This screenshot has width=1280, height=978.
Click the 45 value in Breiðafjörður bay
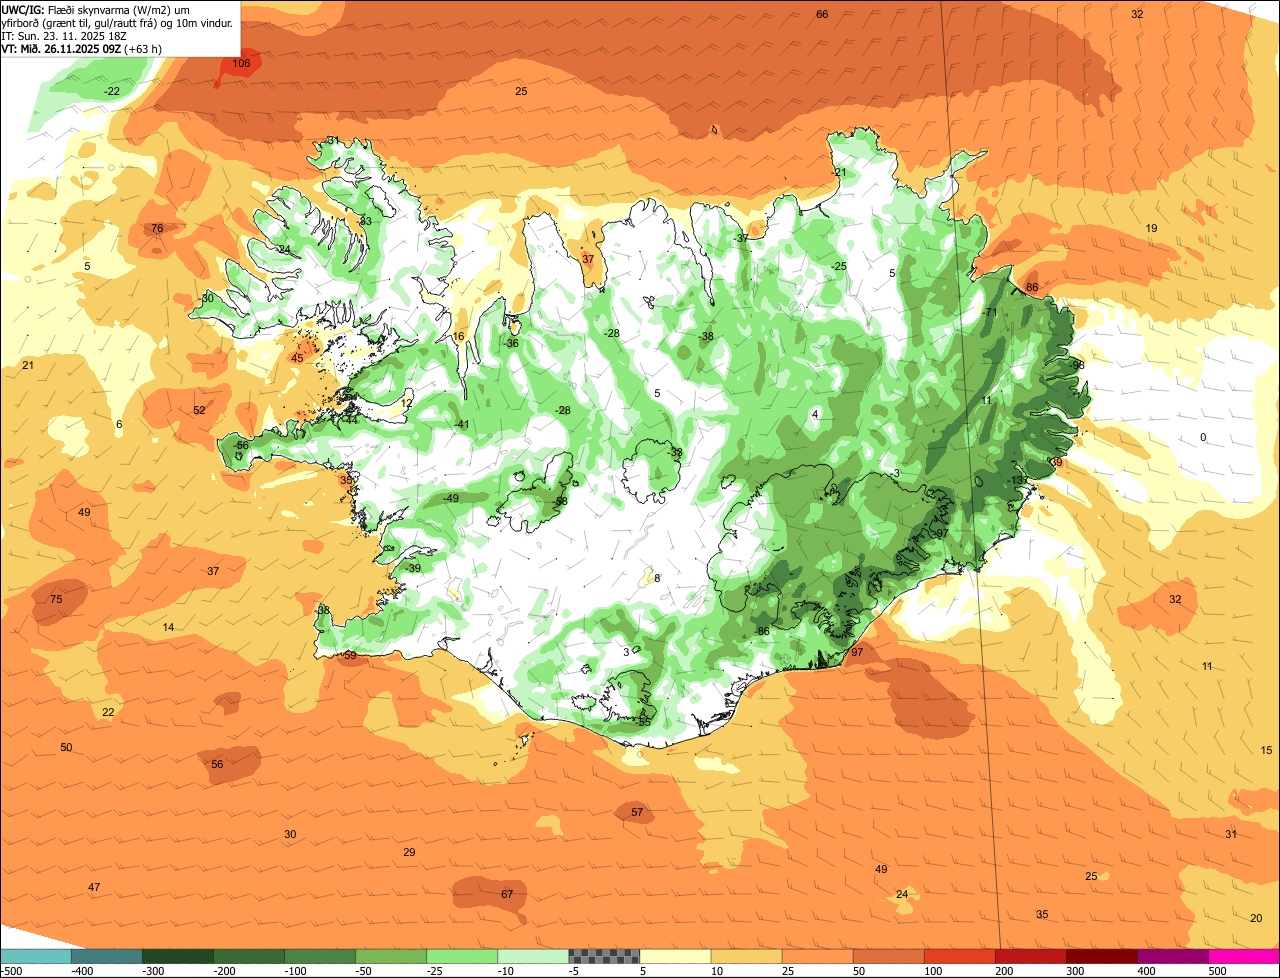pyautogui.click(x=297, y=358)
